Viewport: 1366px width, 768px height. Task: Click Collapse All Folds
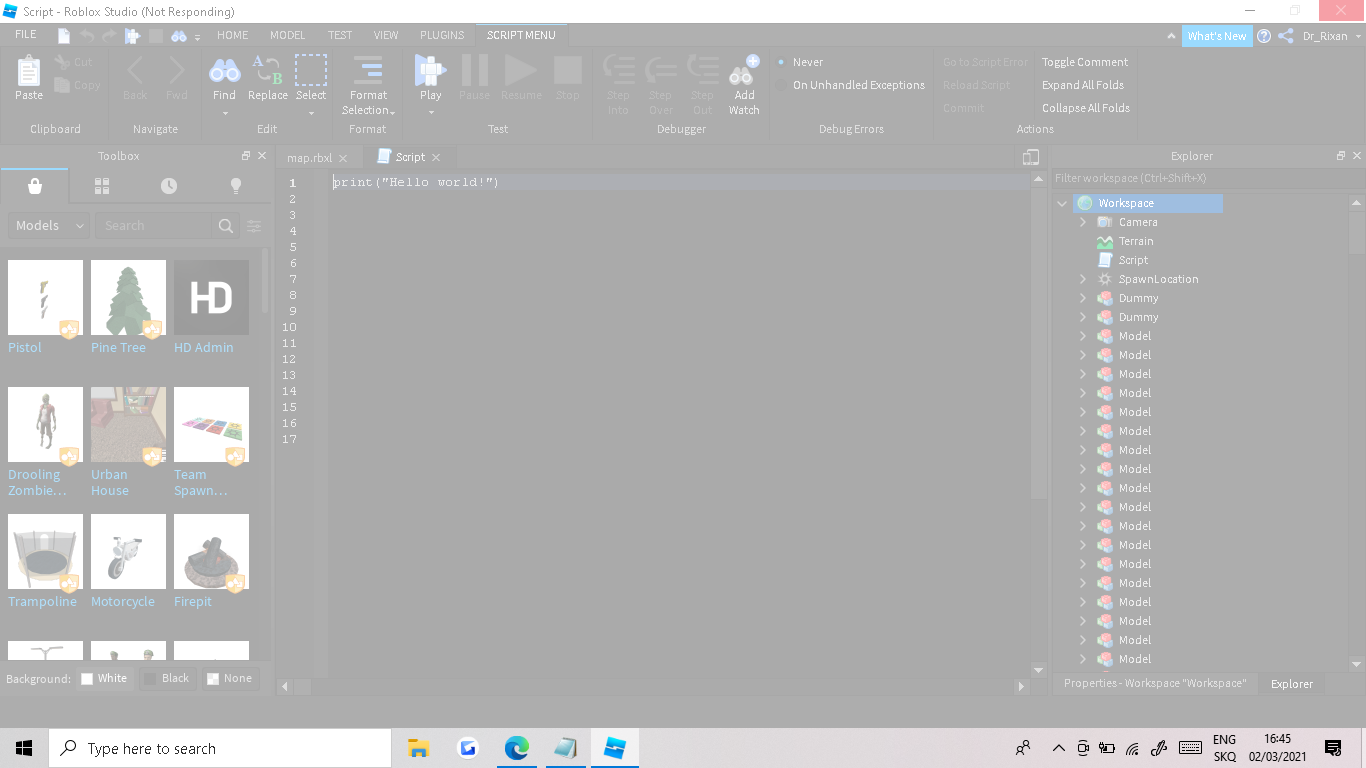[1086, 108]
